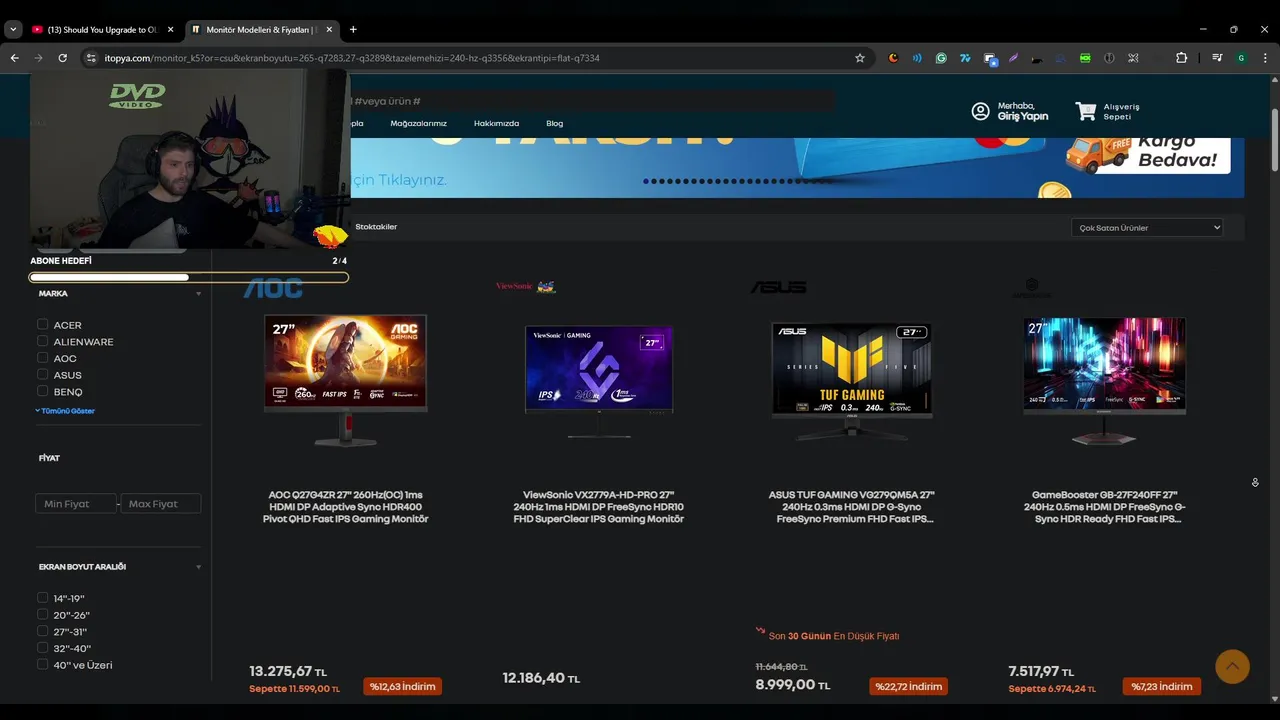
Task: Click the green box extension icon
Action: 1085,58
